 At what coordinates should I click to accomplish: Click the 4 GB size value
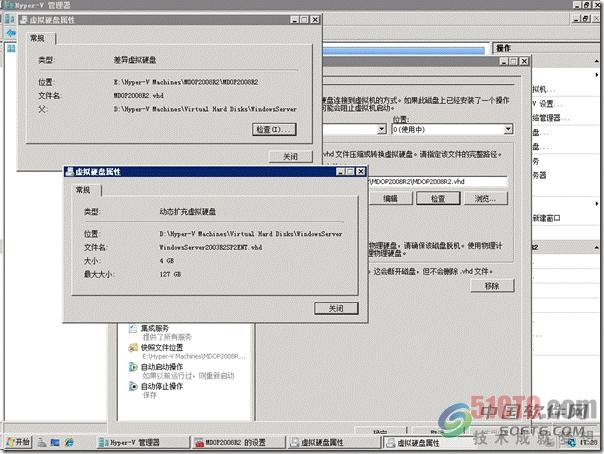166,261
